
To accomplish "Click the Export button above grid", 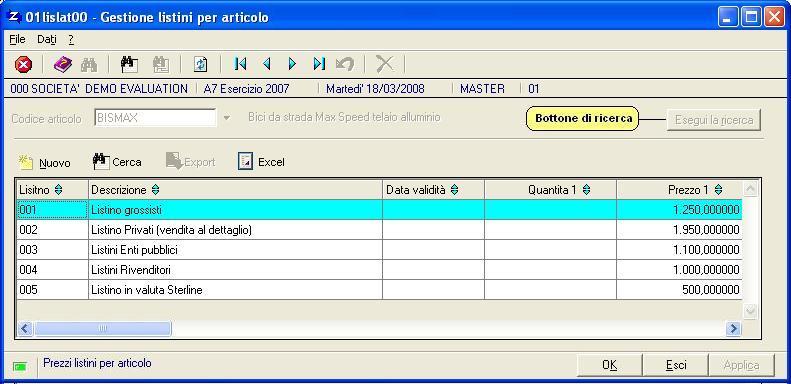I will [x=191, y=162].
